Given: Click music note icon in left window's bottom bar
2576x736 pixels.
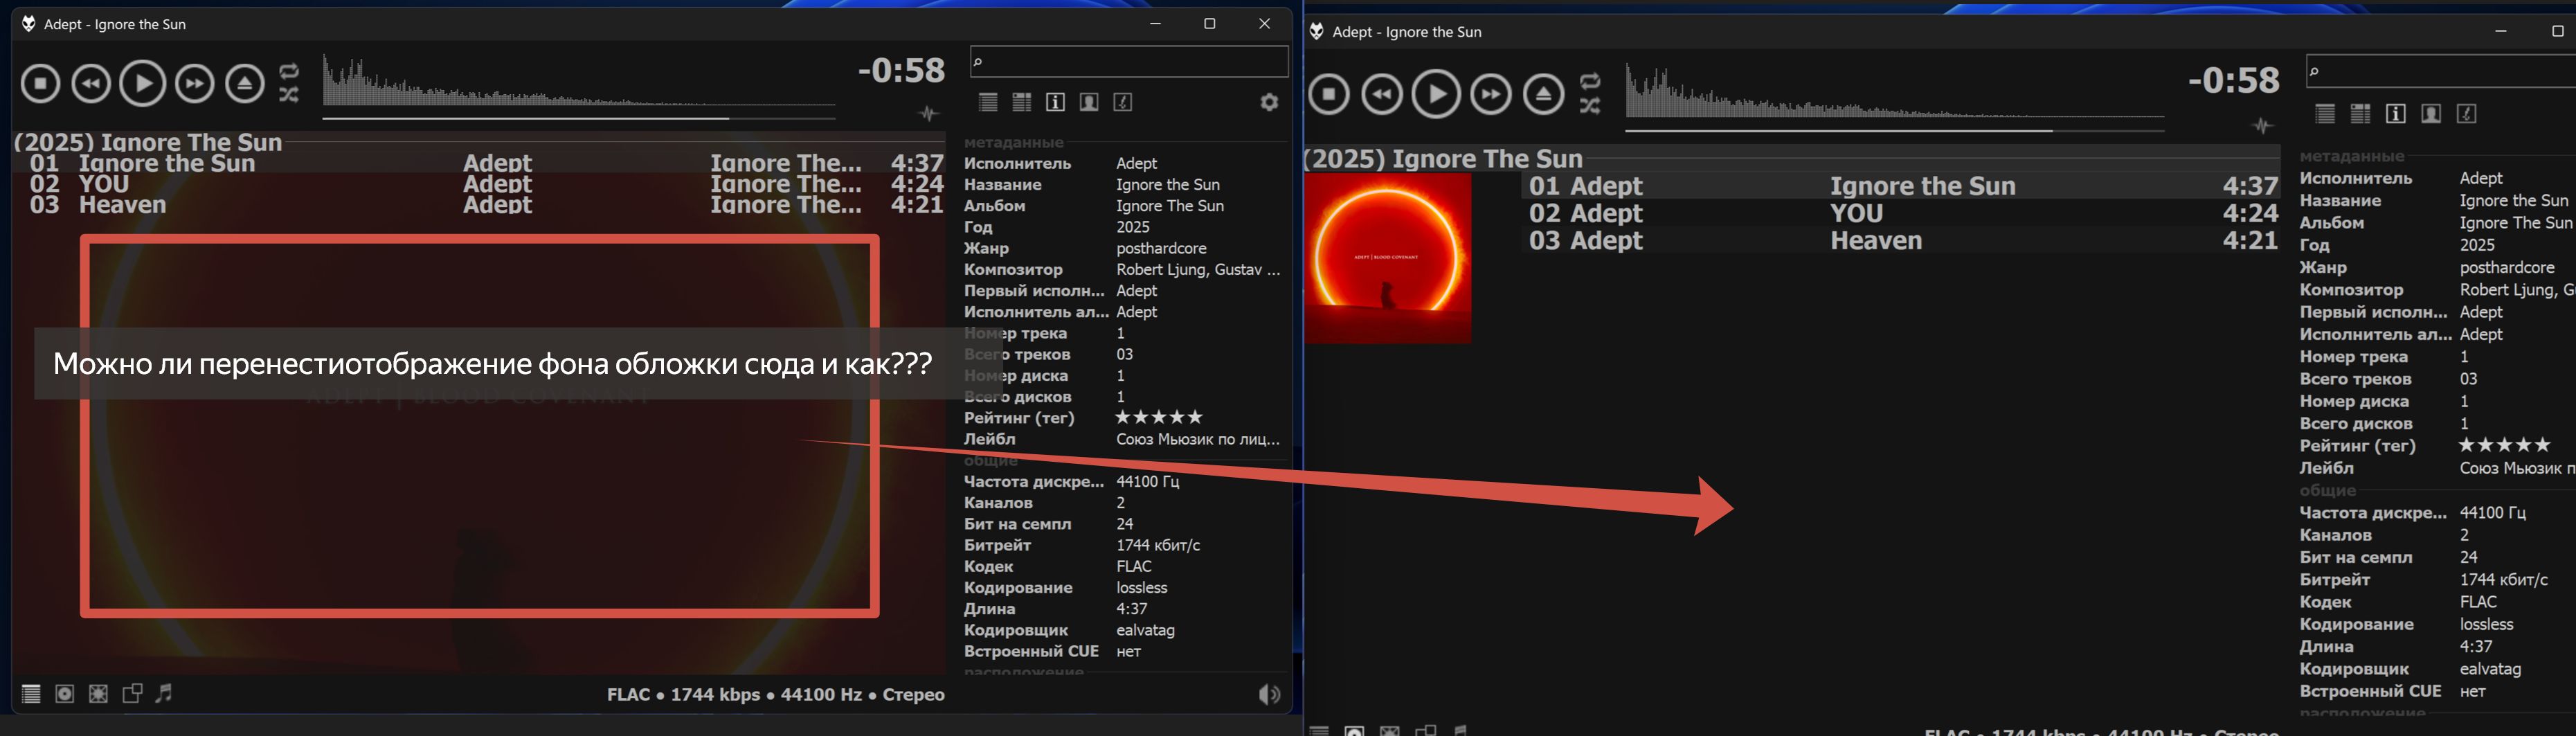Looking at the screenshot, I should [164, 693].
